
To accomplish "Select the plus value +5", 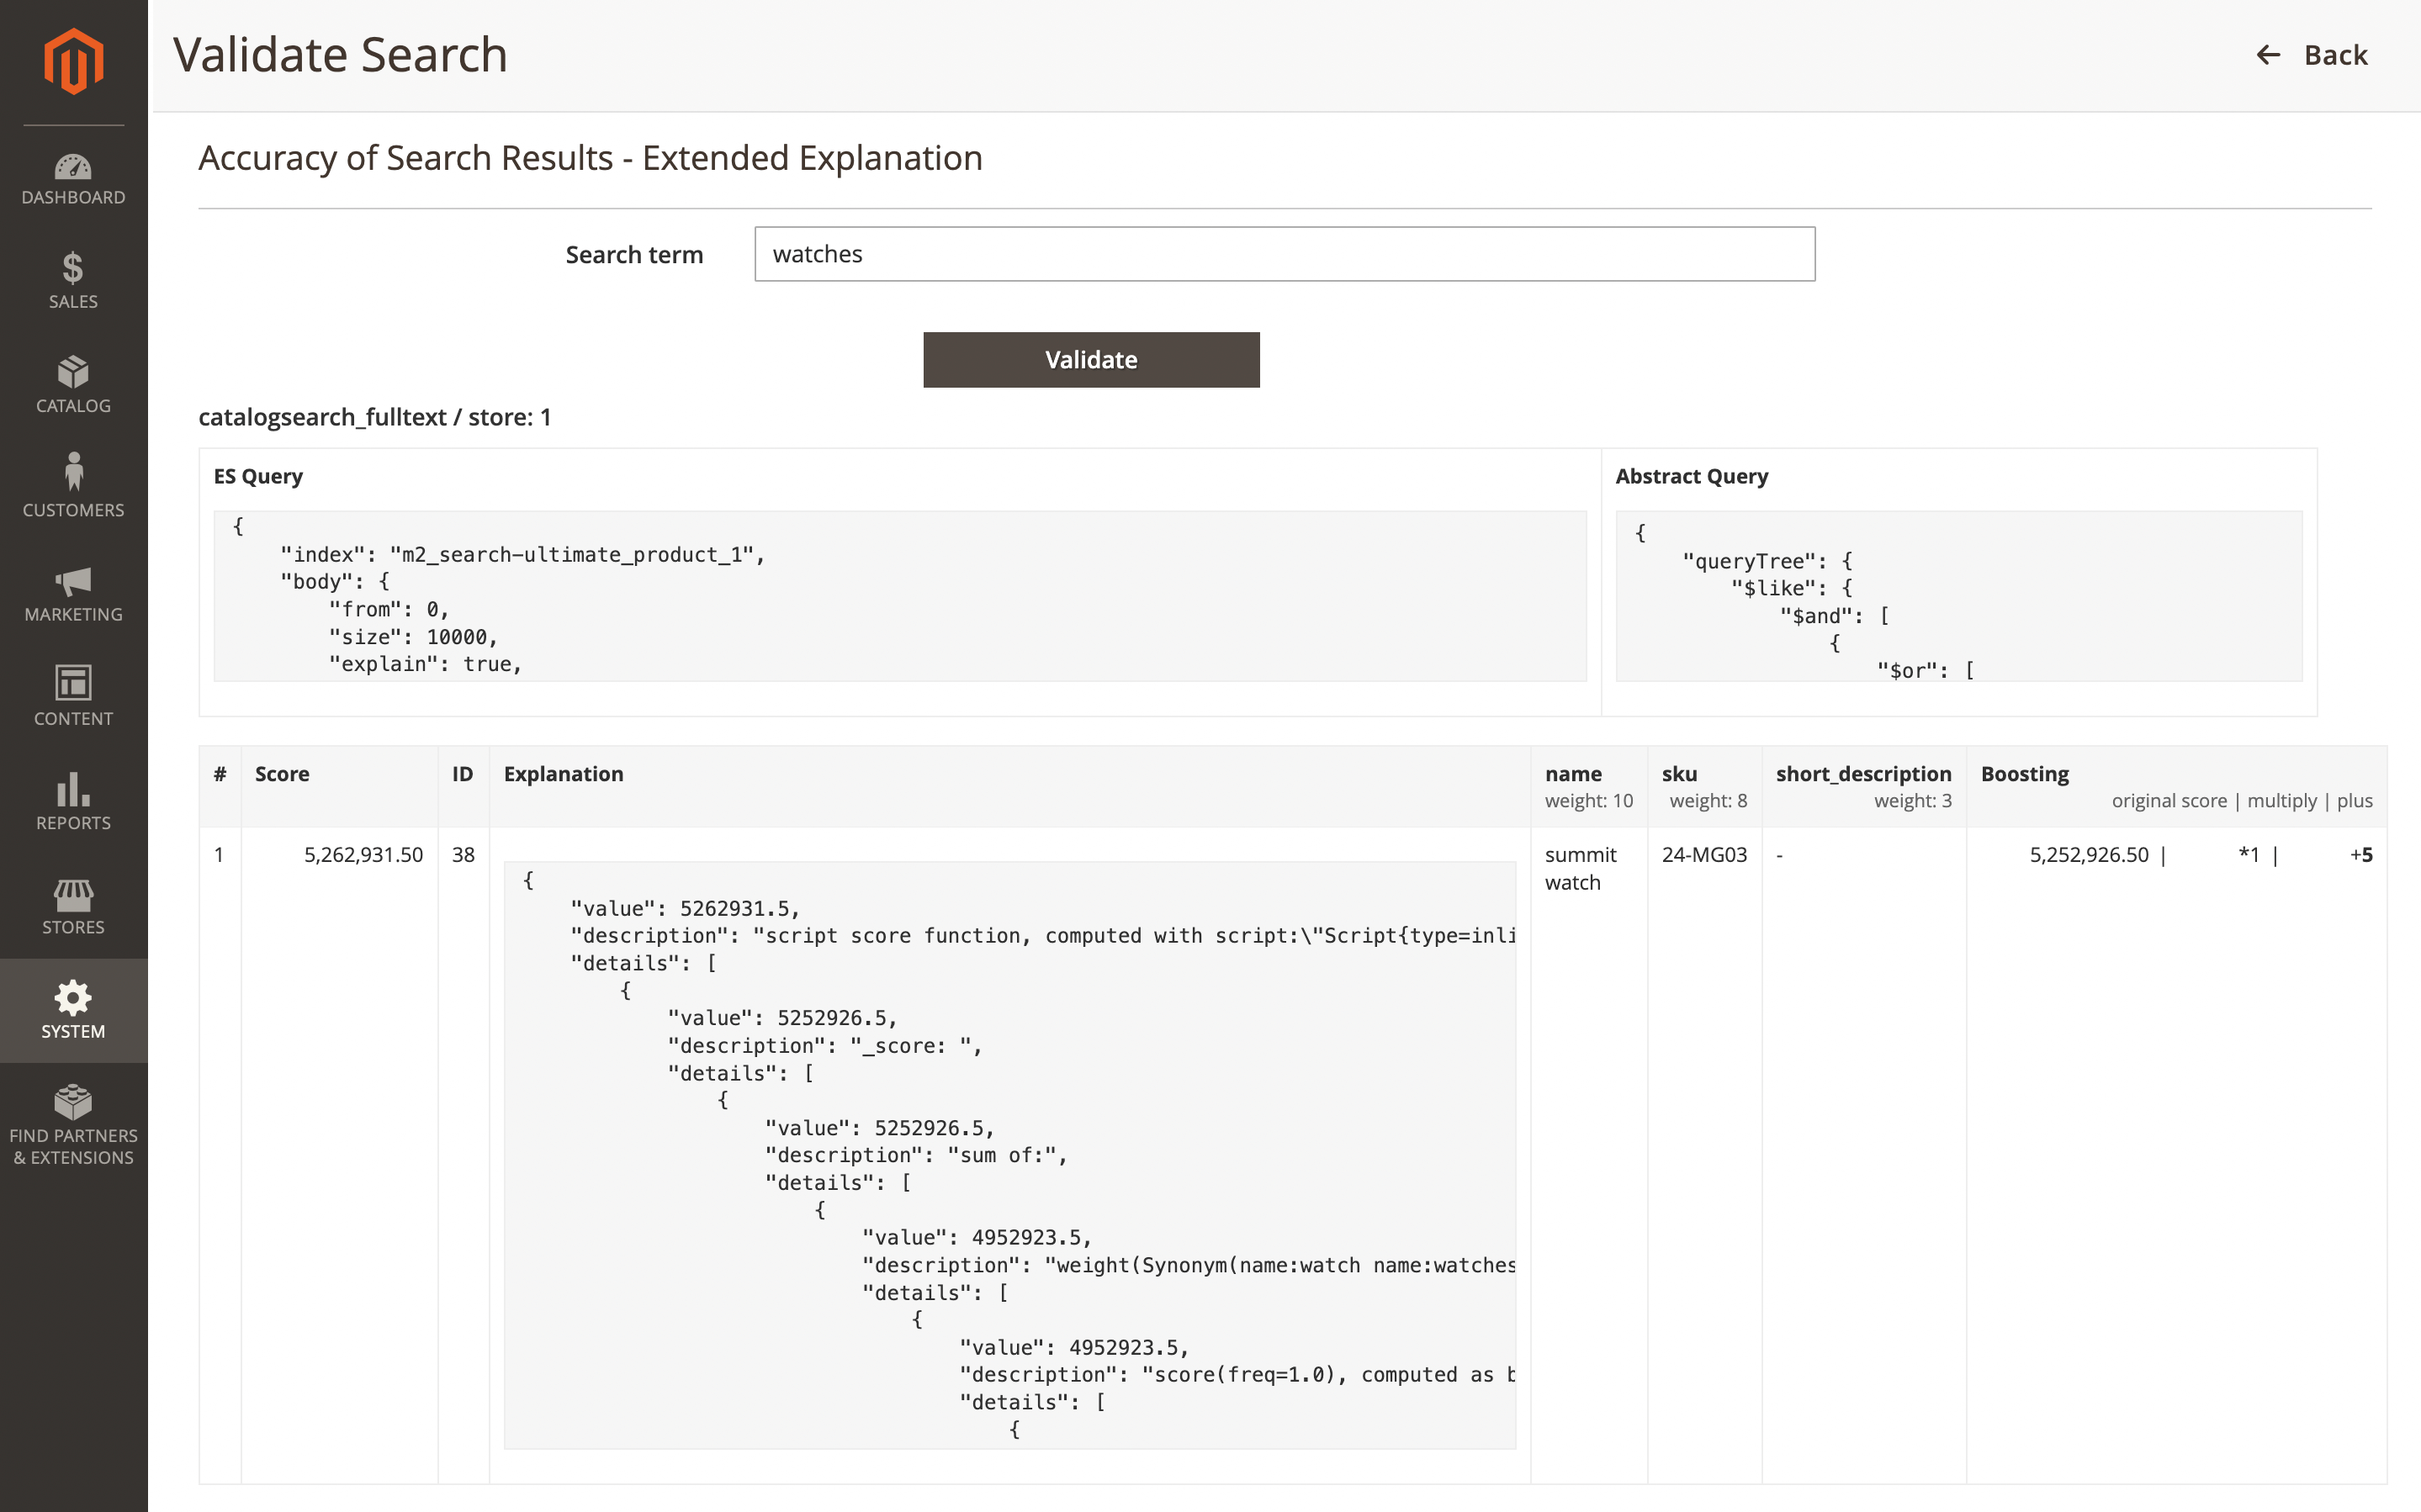I will [x=2361, y=855].
